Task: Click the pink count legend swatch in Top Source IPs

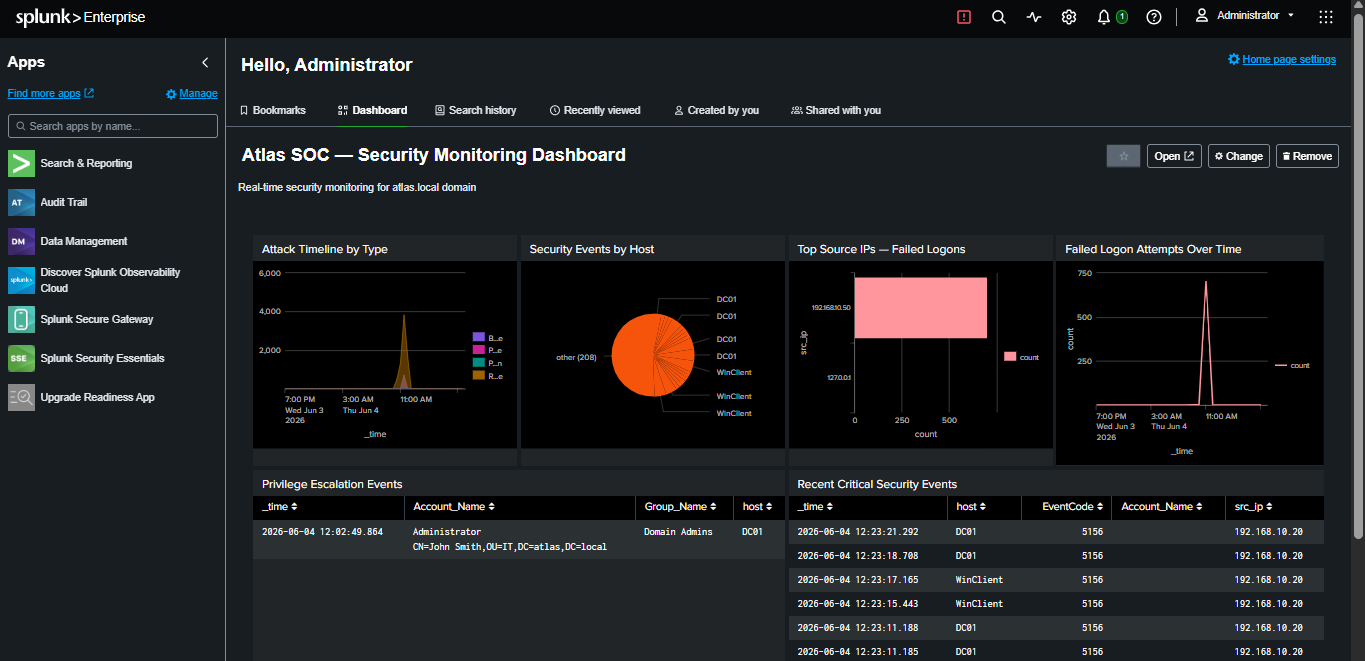Action: coord(1010,356)
